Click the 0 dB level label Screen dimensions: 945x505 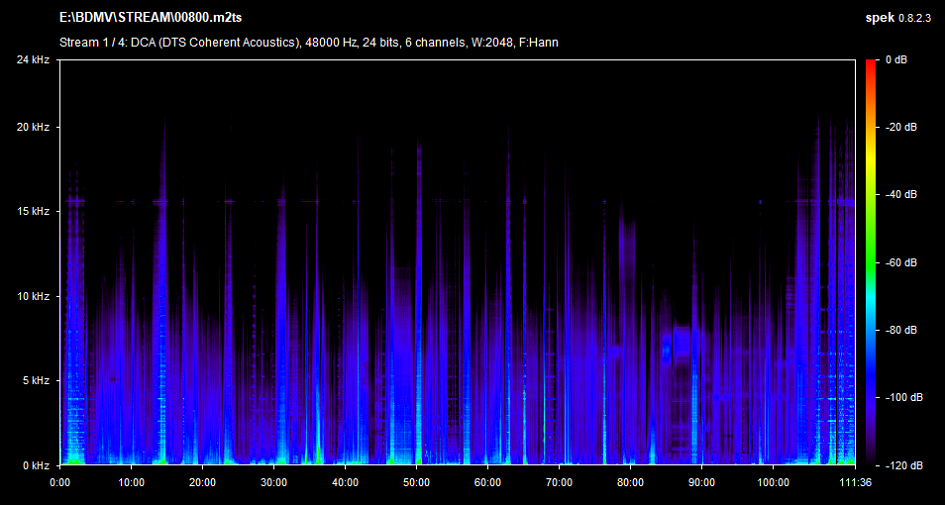click(x=896, y=60)
